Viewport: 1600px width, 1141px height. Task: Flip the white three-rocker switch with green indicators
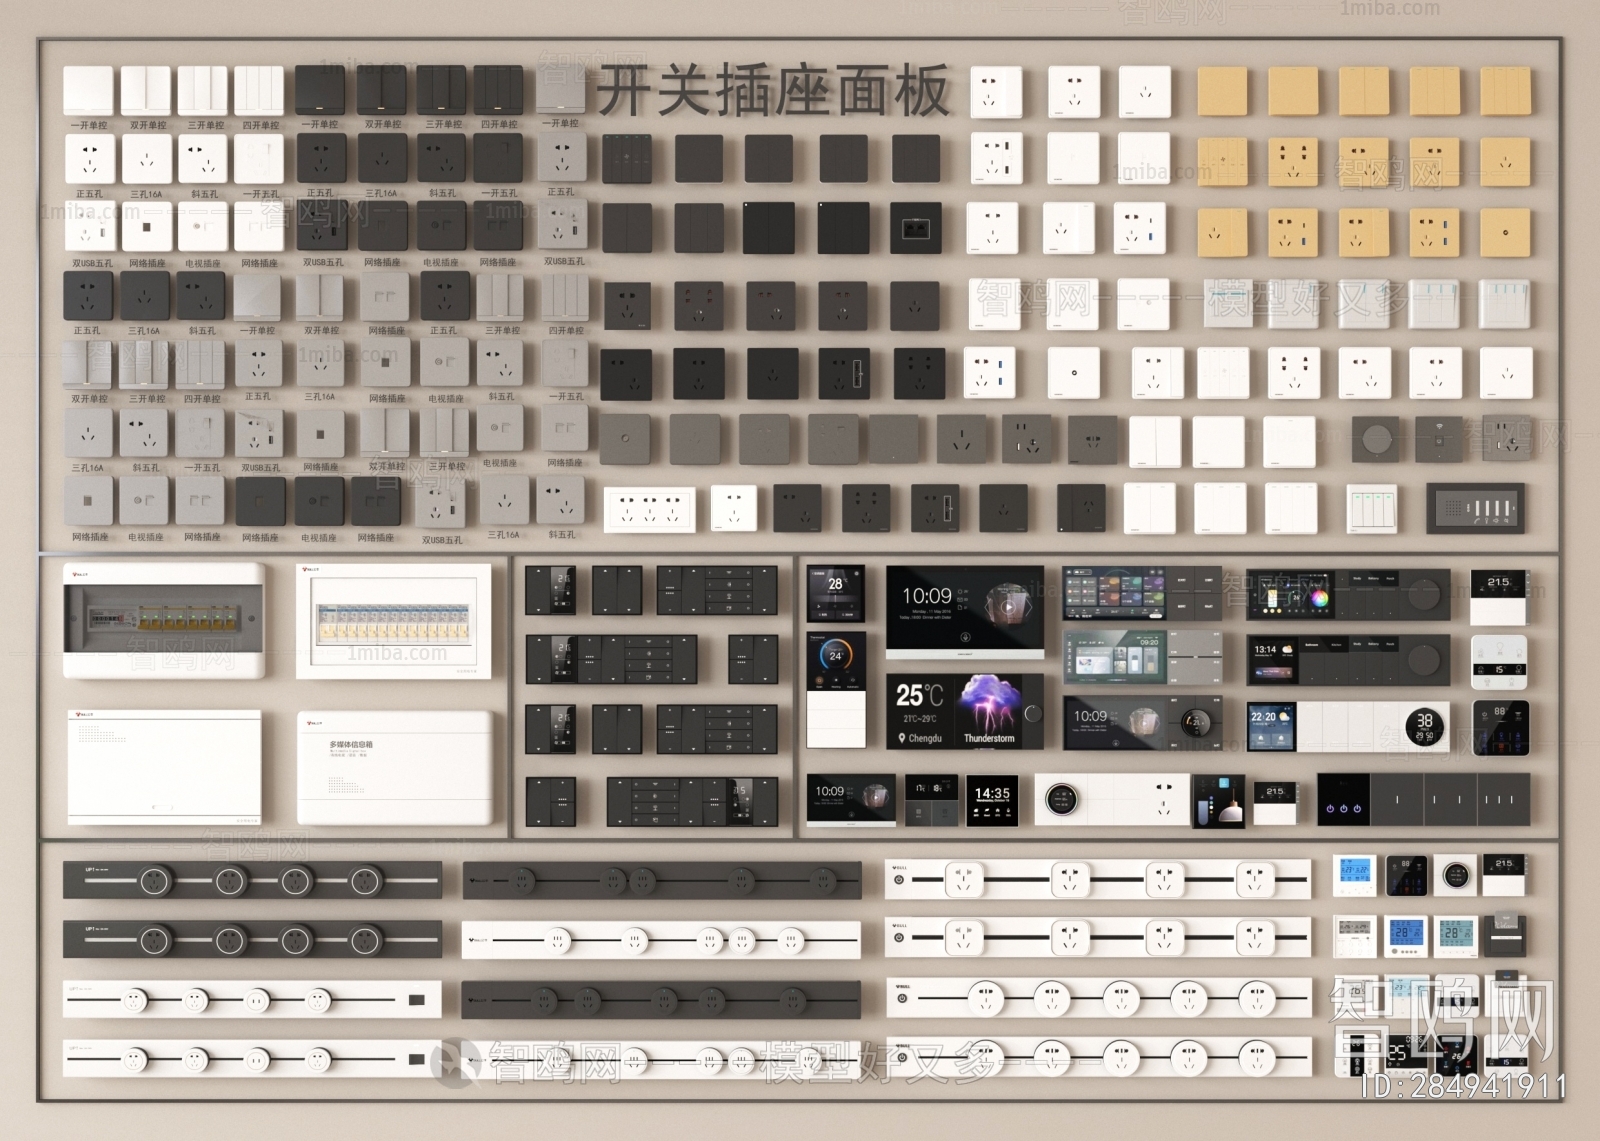tap(1372, 508)
